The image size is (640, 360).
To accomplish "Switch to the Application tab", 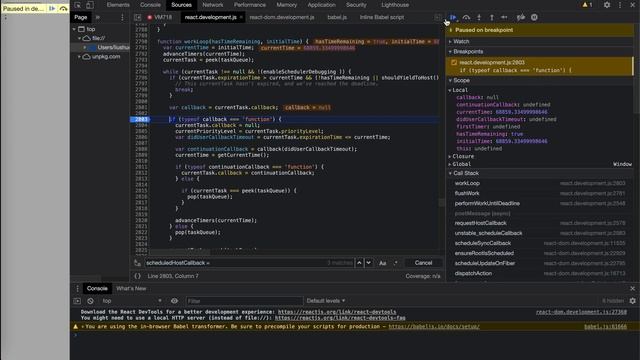I will [x=322, y=5].
